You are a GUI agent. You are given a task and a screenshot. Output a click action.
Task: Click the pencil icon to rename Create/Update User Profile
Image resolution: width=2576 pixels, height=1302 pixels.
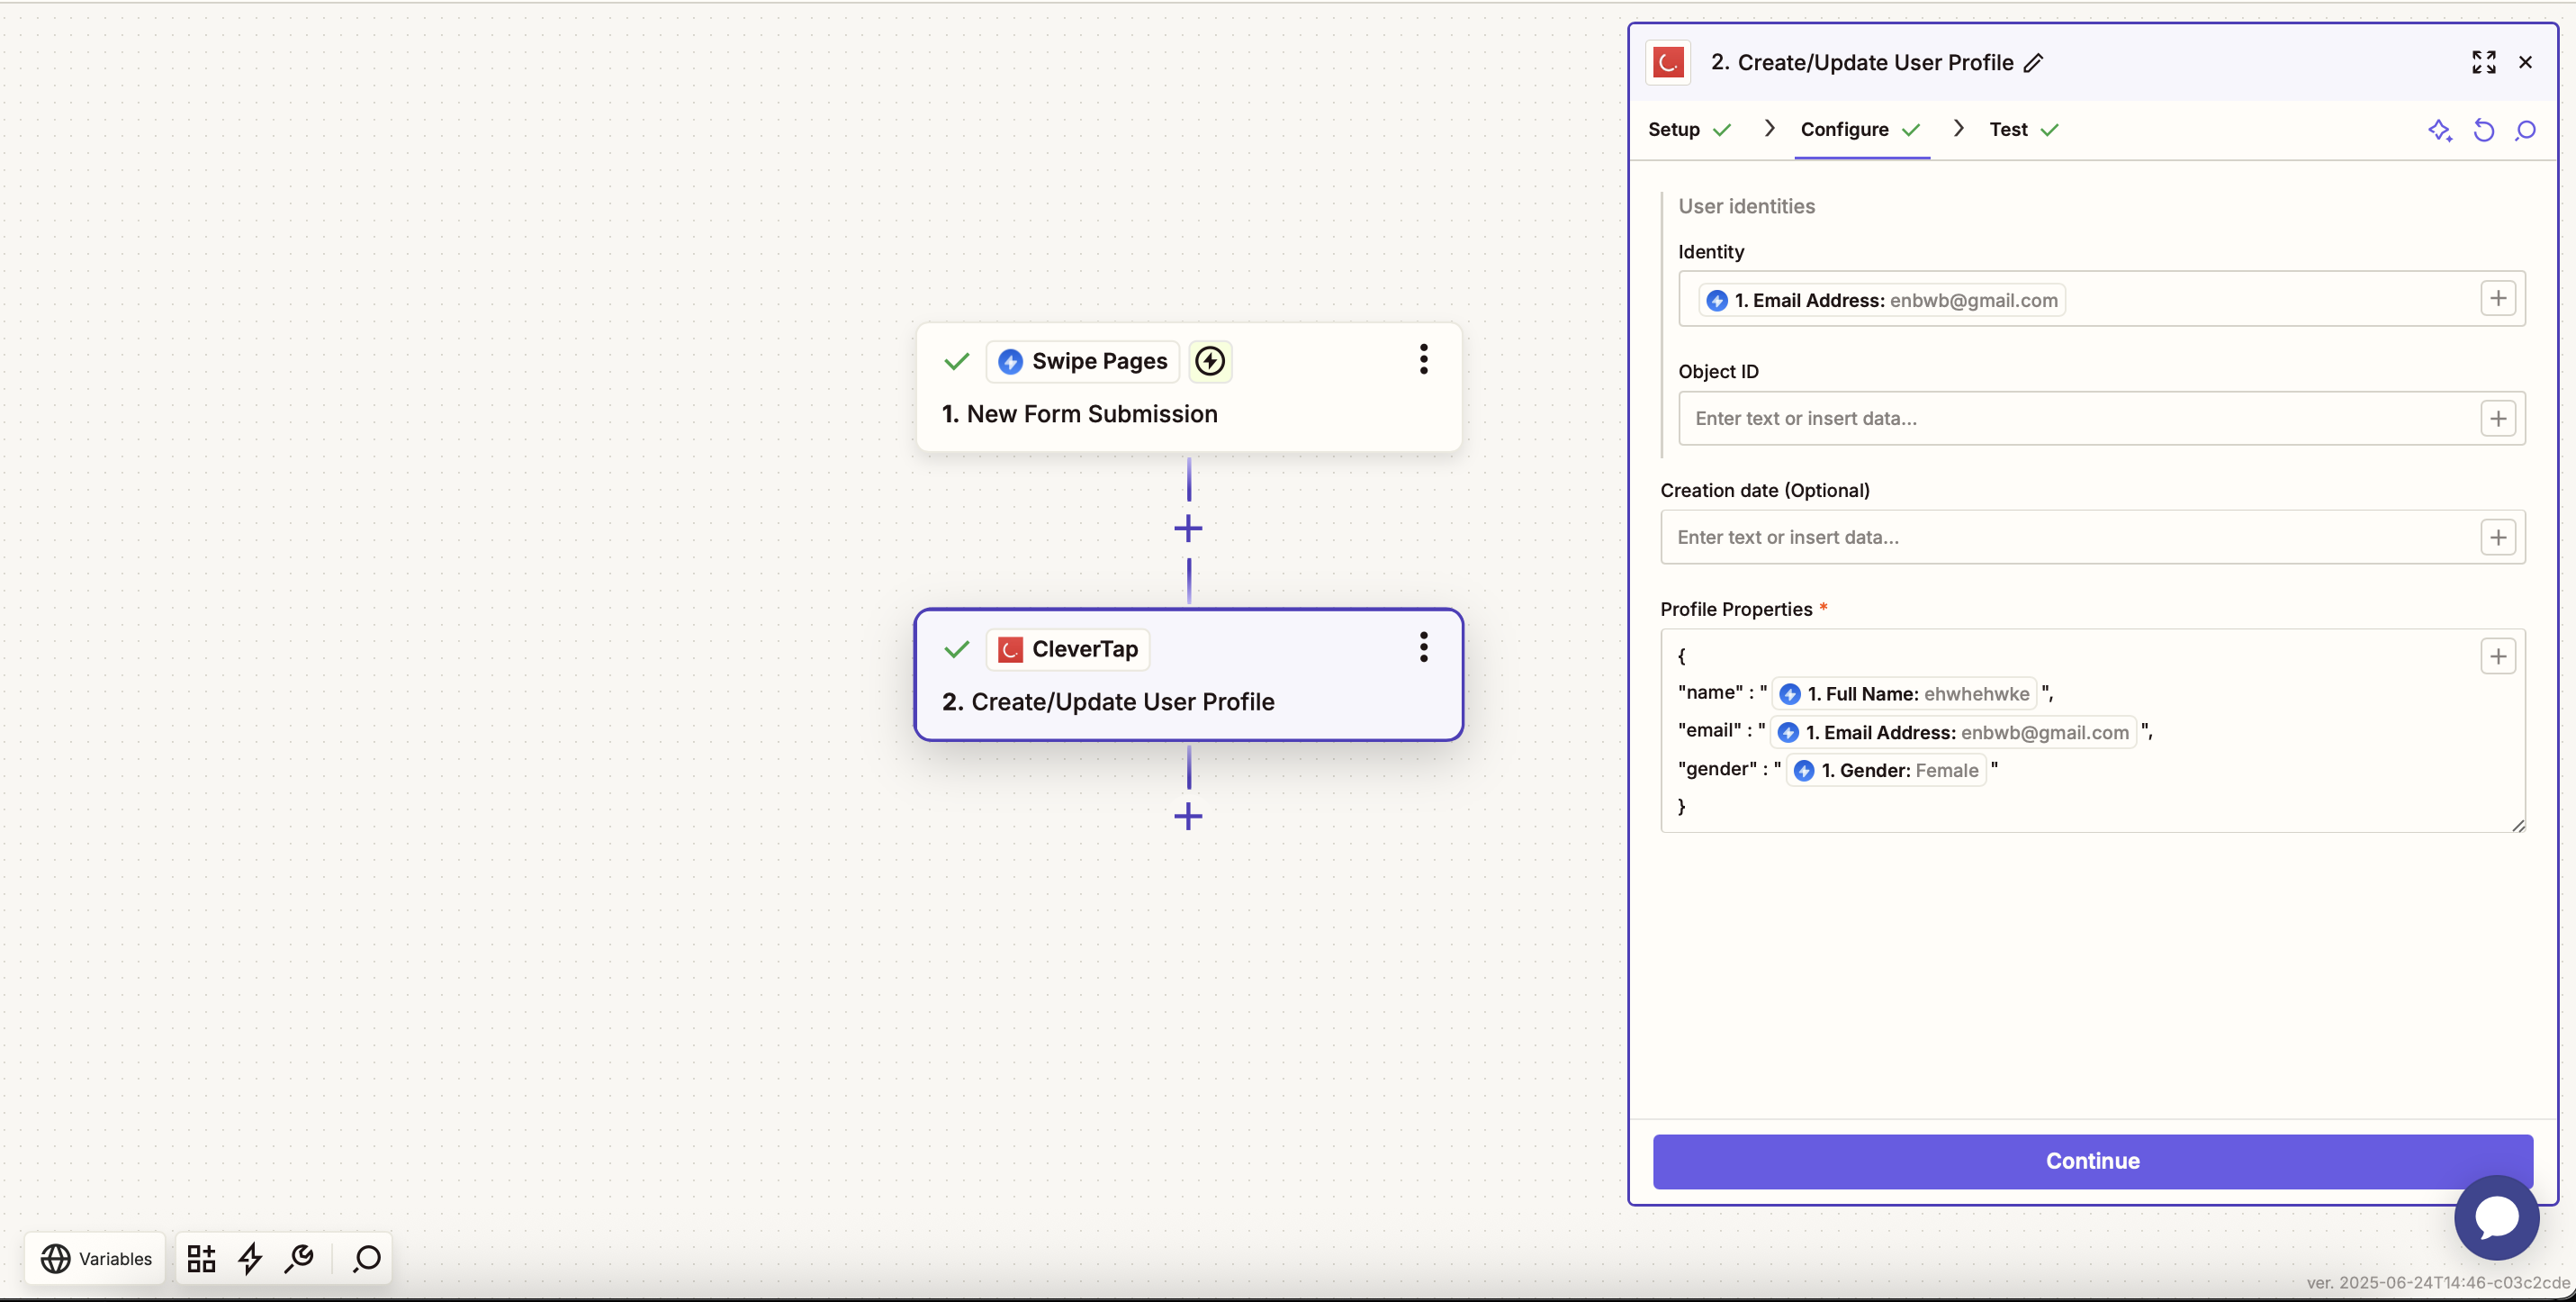[x=2035, y=62]
